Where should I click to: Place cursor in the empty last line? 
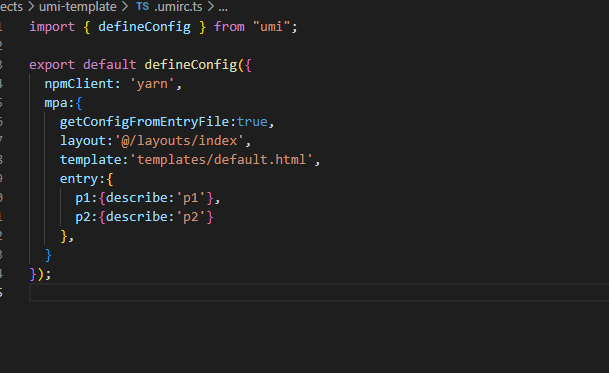click(x=319, y=293)
